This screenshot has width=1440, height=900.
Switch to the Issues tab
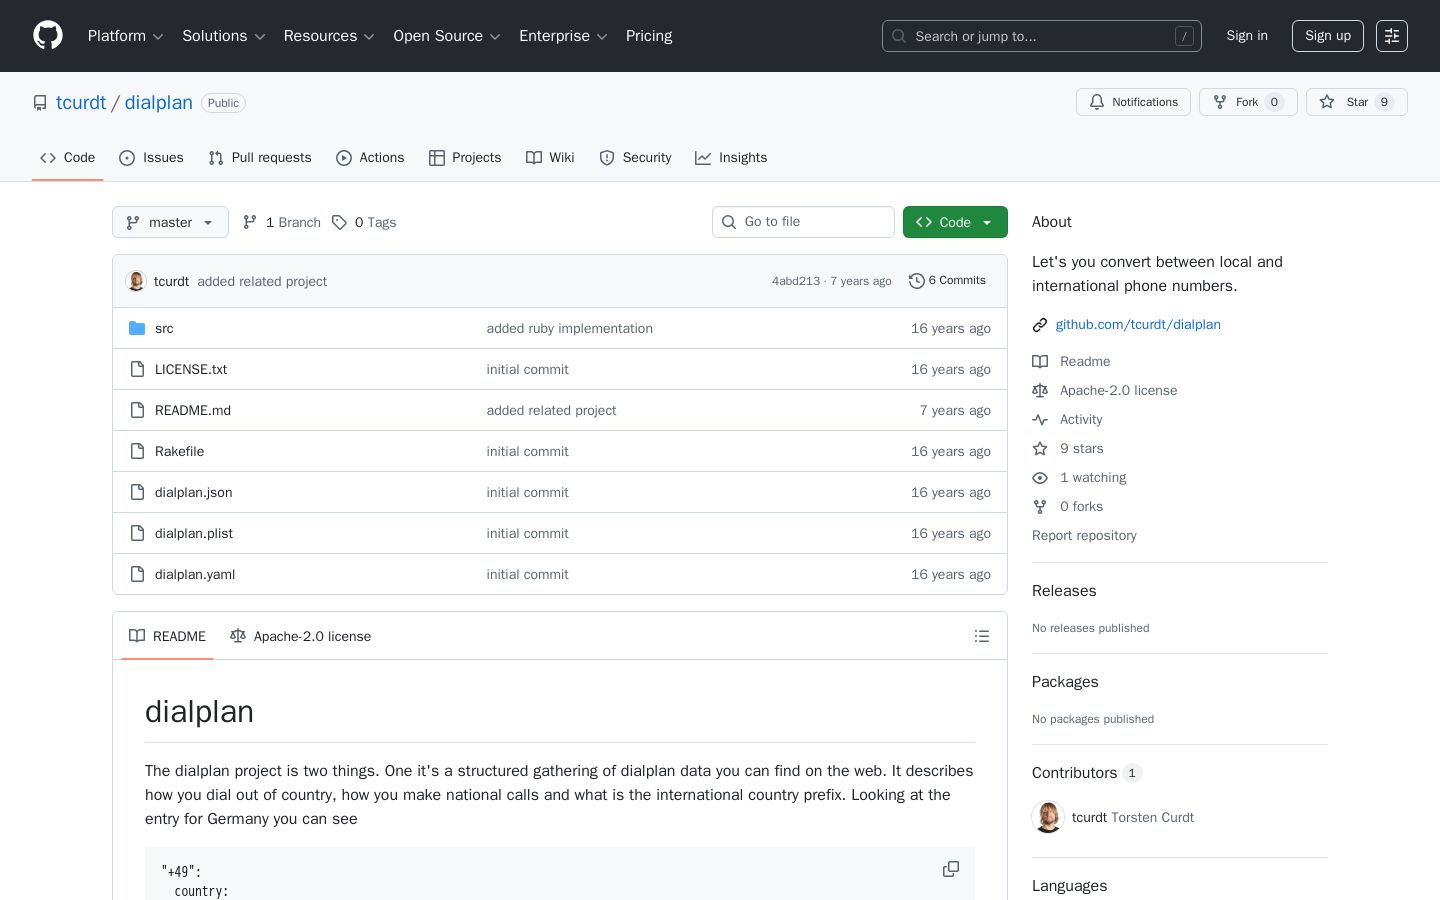pyautogui.click(x=151, y=158)
